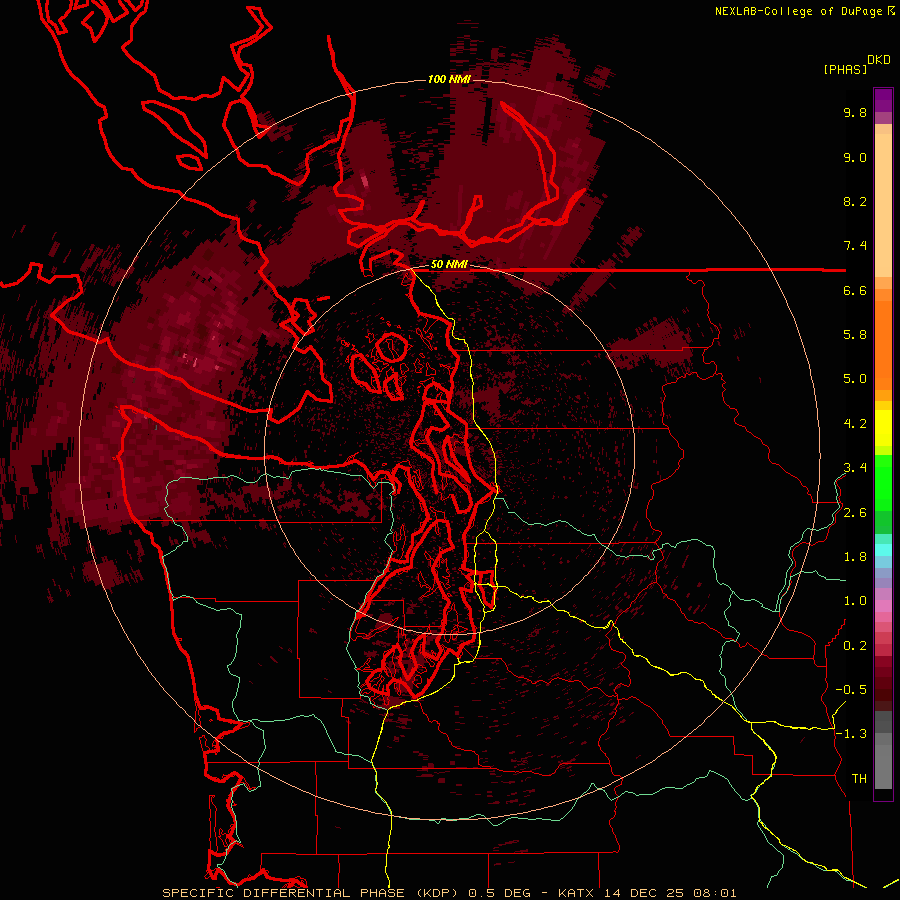Click the 7.4 value on color scale

tap(855, 246)
